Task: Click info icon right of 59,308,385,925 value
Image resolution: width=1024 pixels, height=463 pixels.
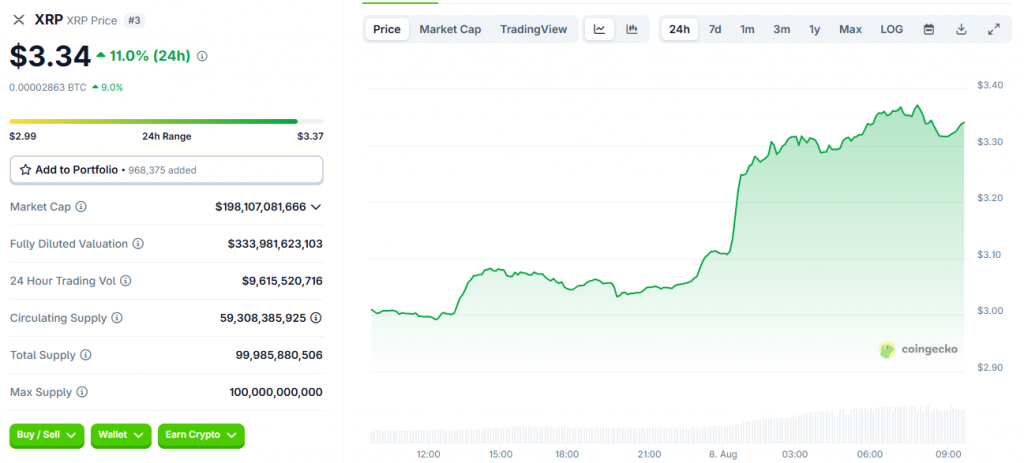Action: [x=316, y=318]
